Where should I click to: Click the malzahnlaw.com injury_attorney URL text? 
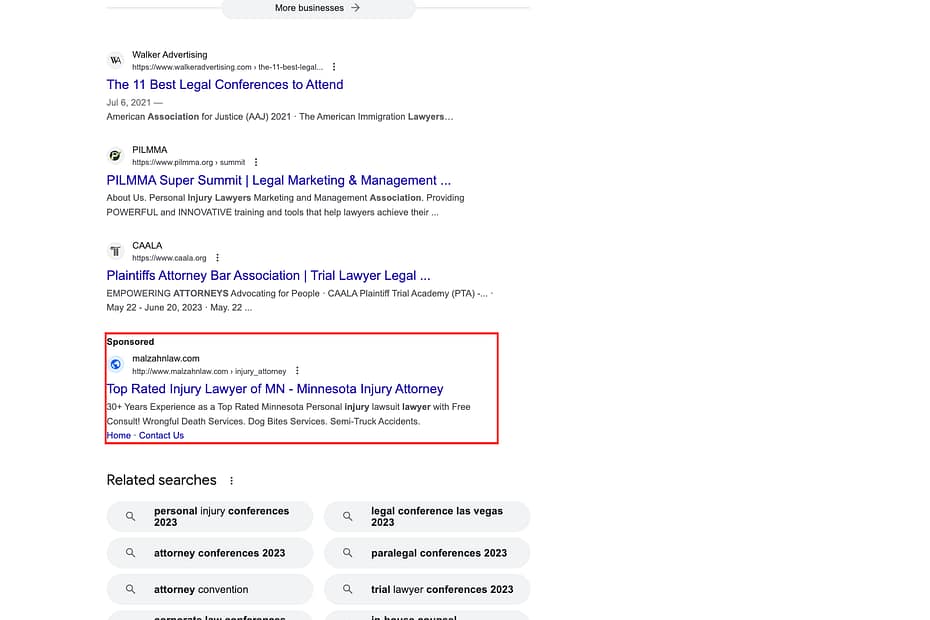pyautogui.click(x=209, y=371)
